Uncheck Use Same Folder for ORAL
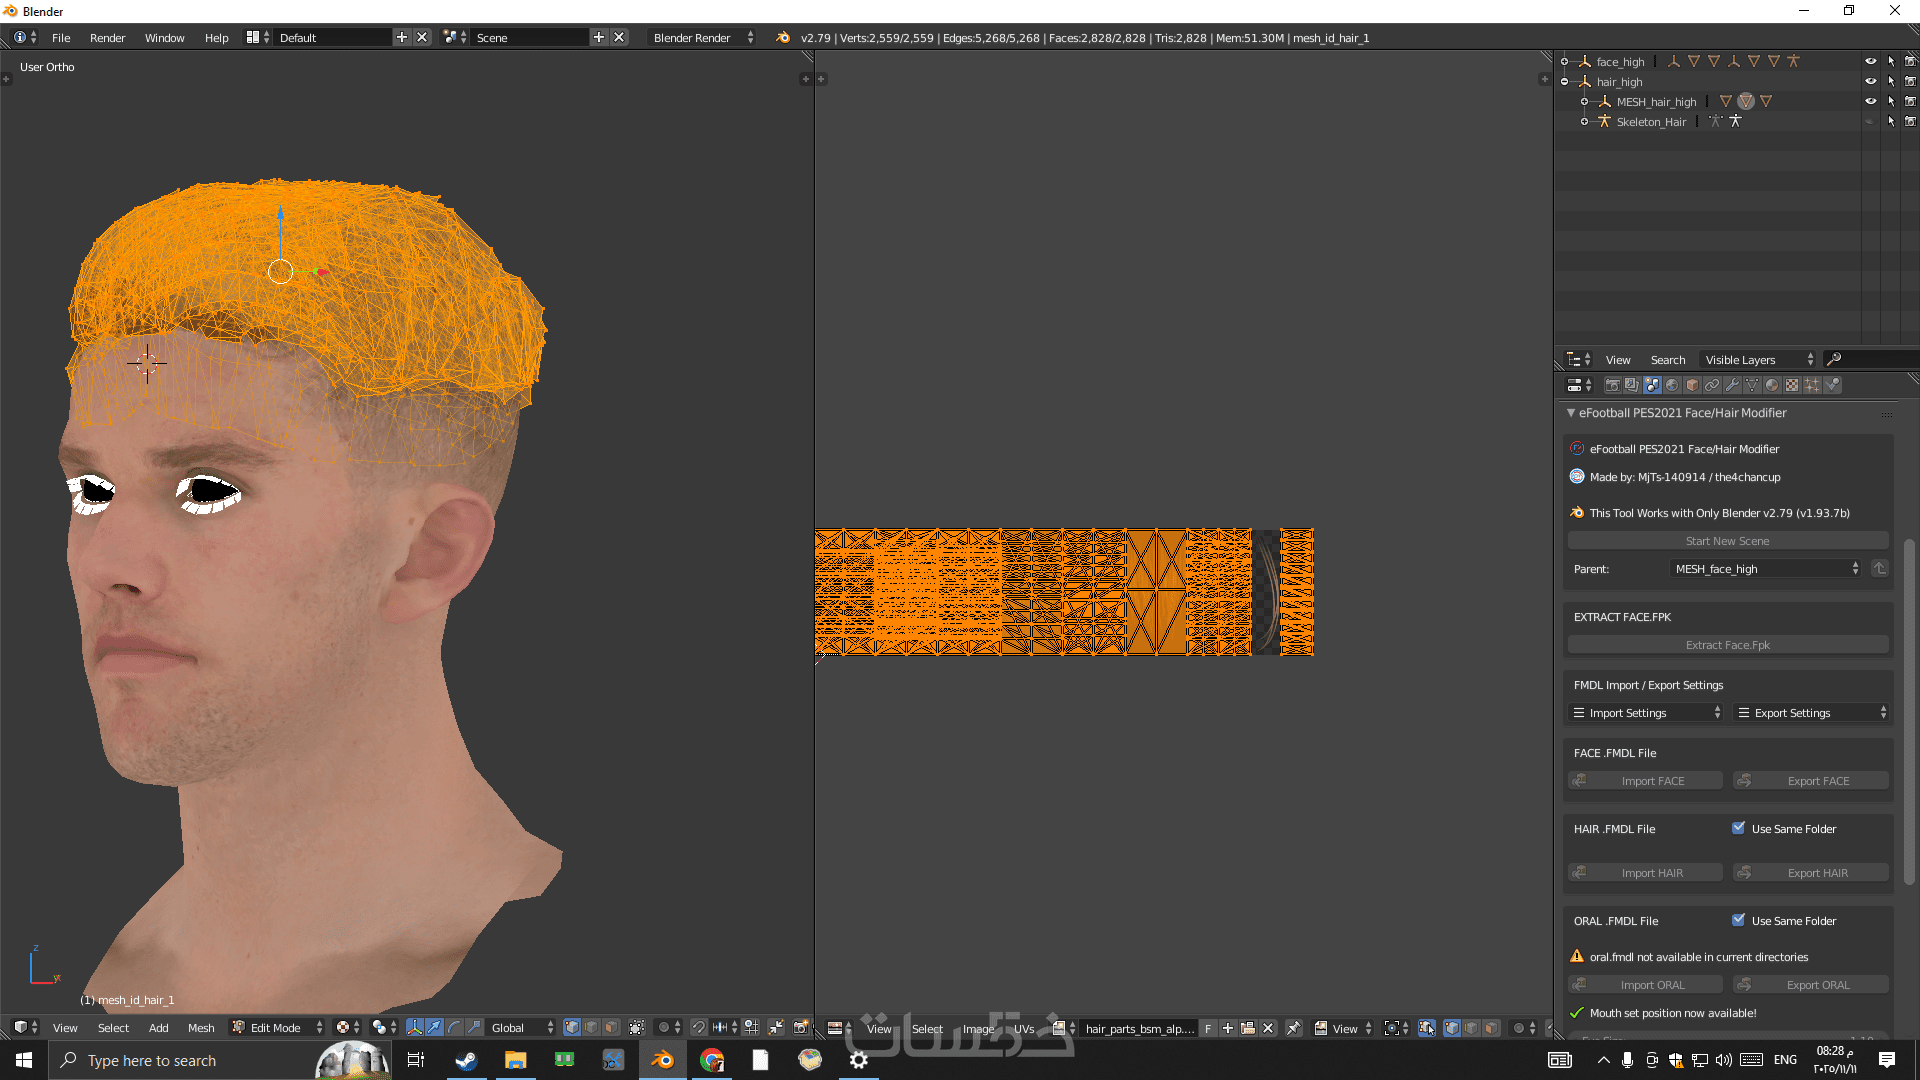 (x=1738, y=920)
